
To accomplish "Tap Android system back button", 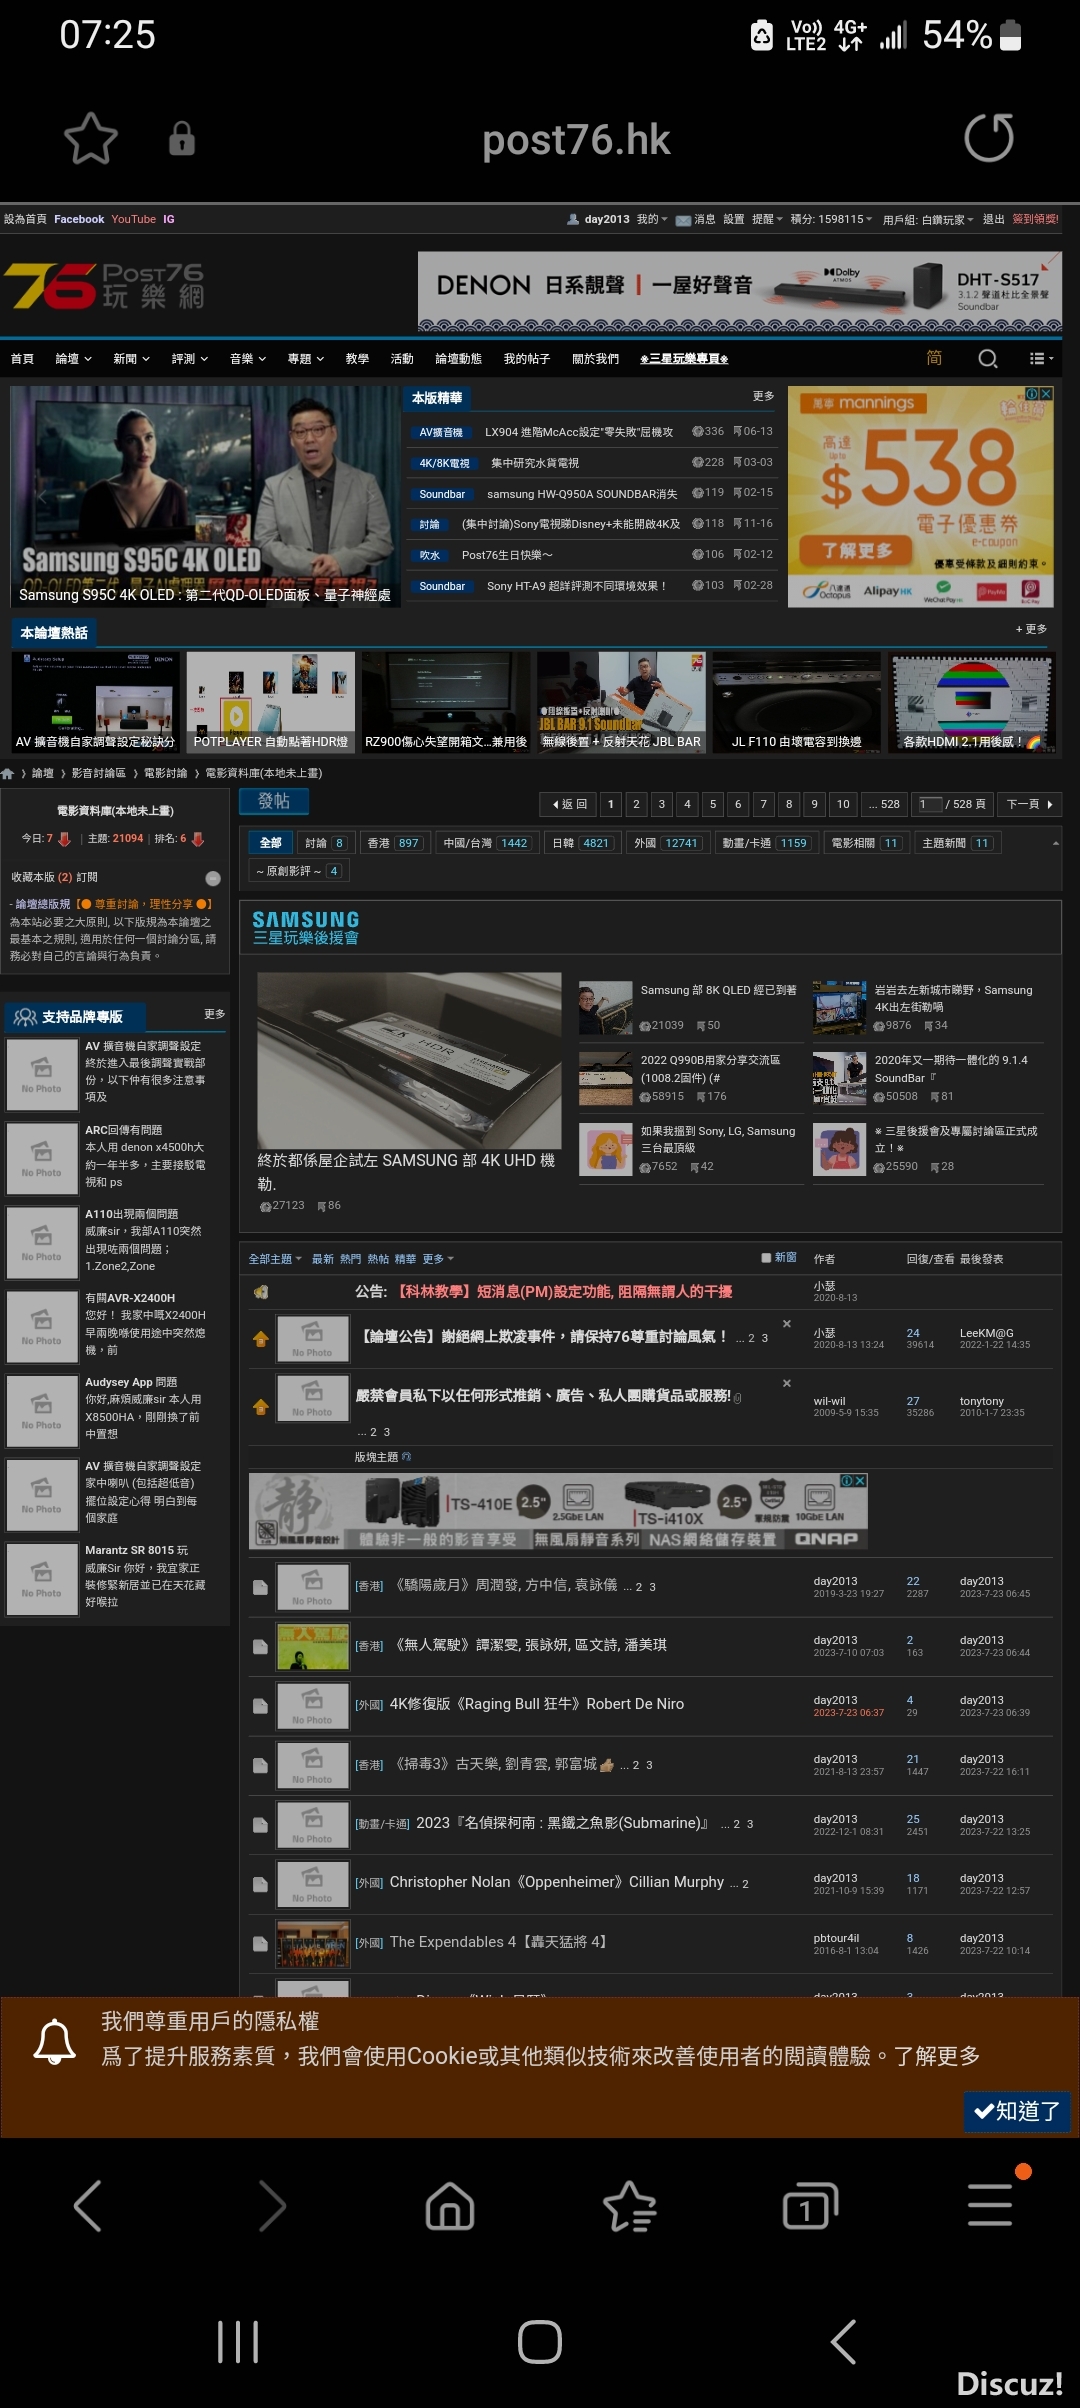I will pyautogui.click(x=843, y=2342).
